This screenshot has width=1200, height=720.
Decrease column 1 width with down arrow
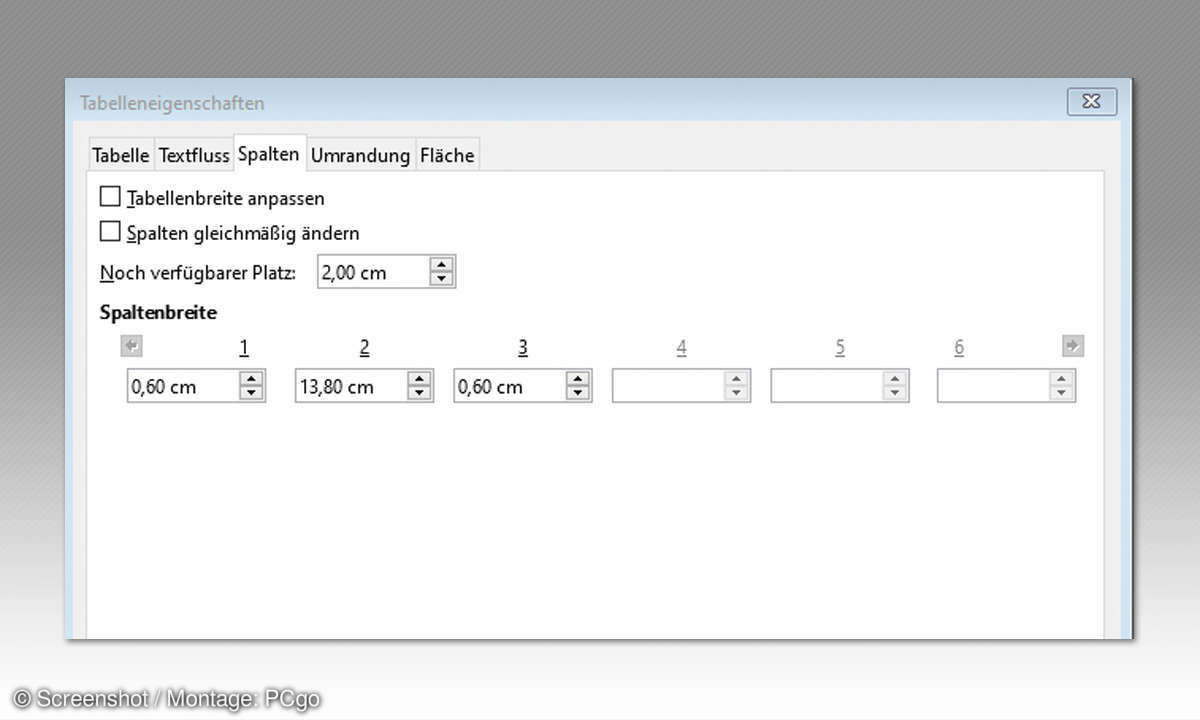252,393
